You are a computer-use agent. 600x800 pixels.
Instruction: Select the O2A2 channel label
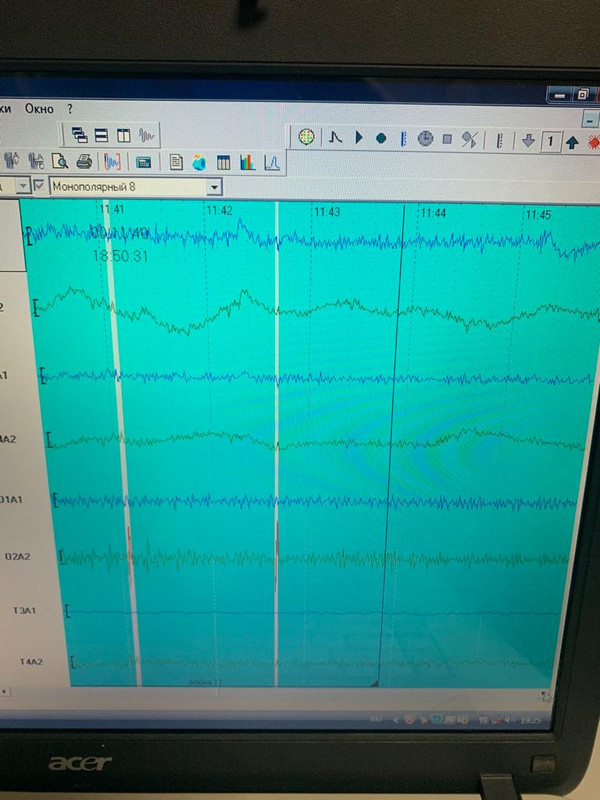pyautogui.click(x=18, y=557)
